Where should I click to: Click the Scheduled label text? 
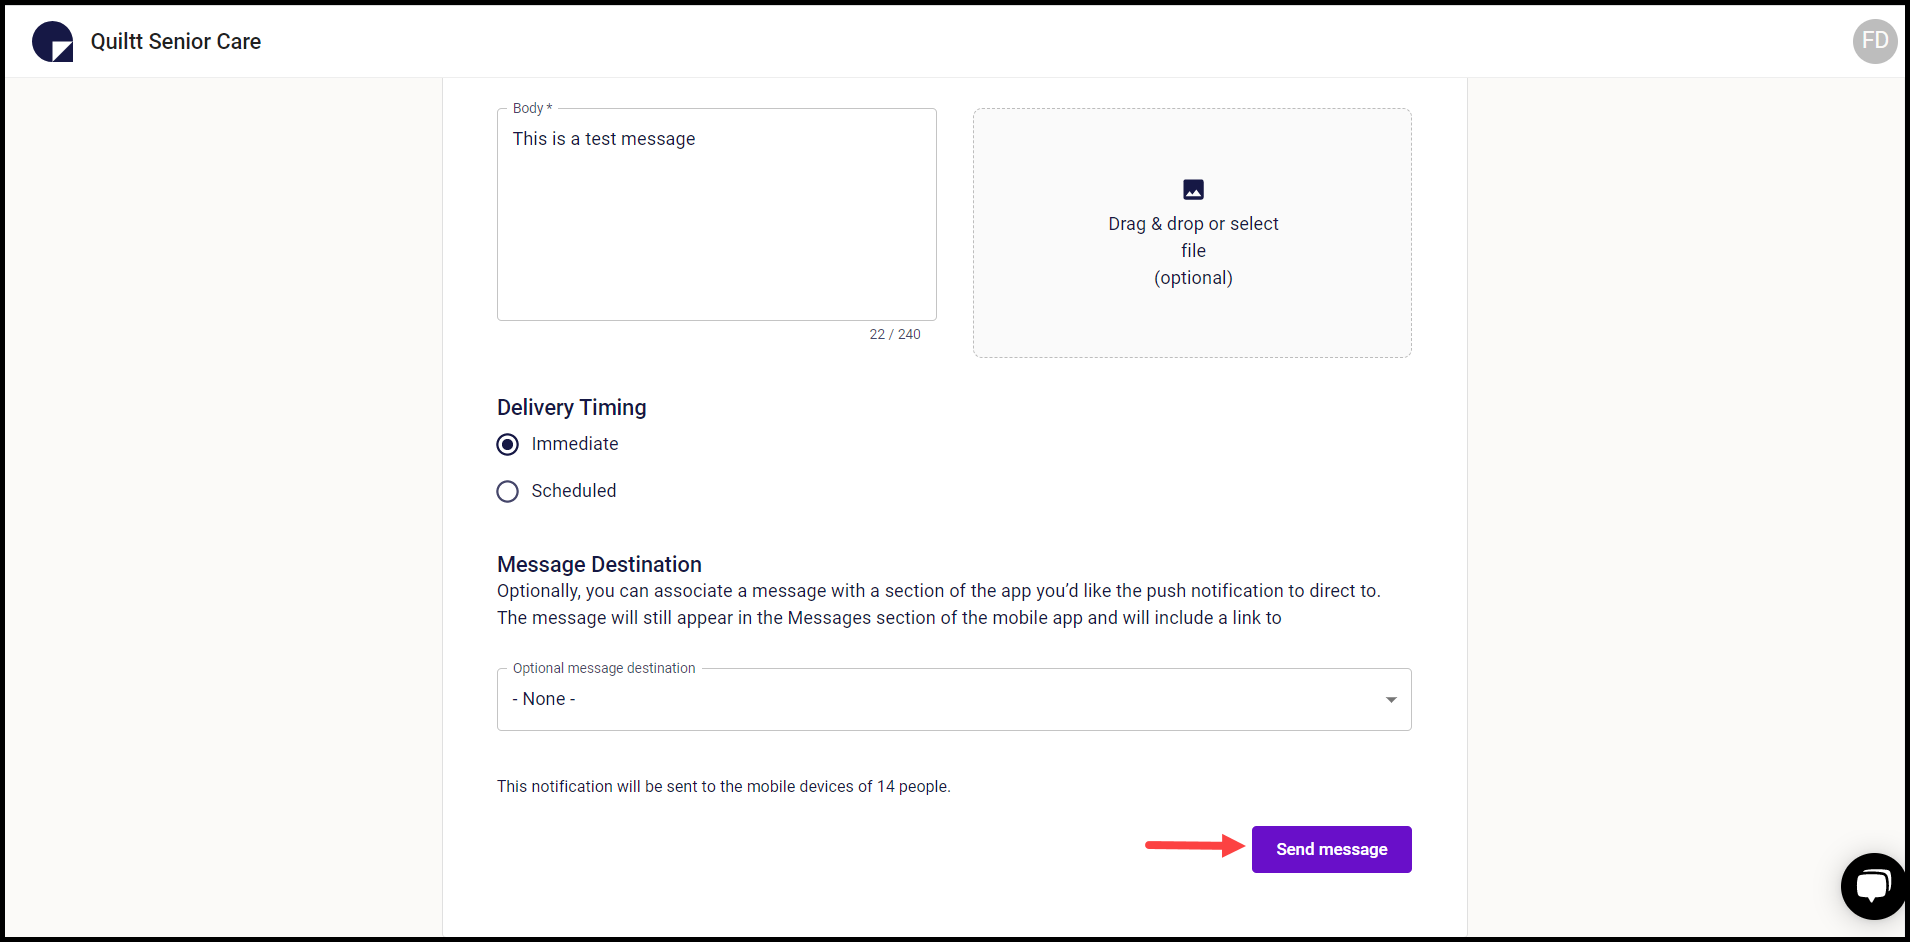tap(574, 491)
